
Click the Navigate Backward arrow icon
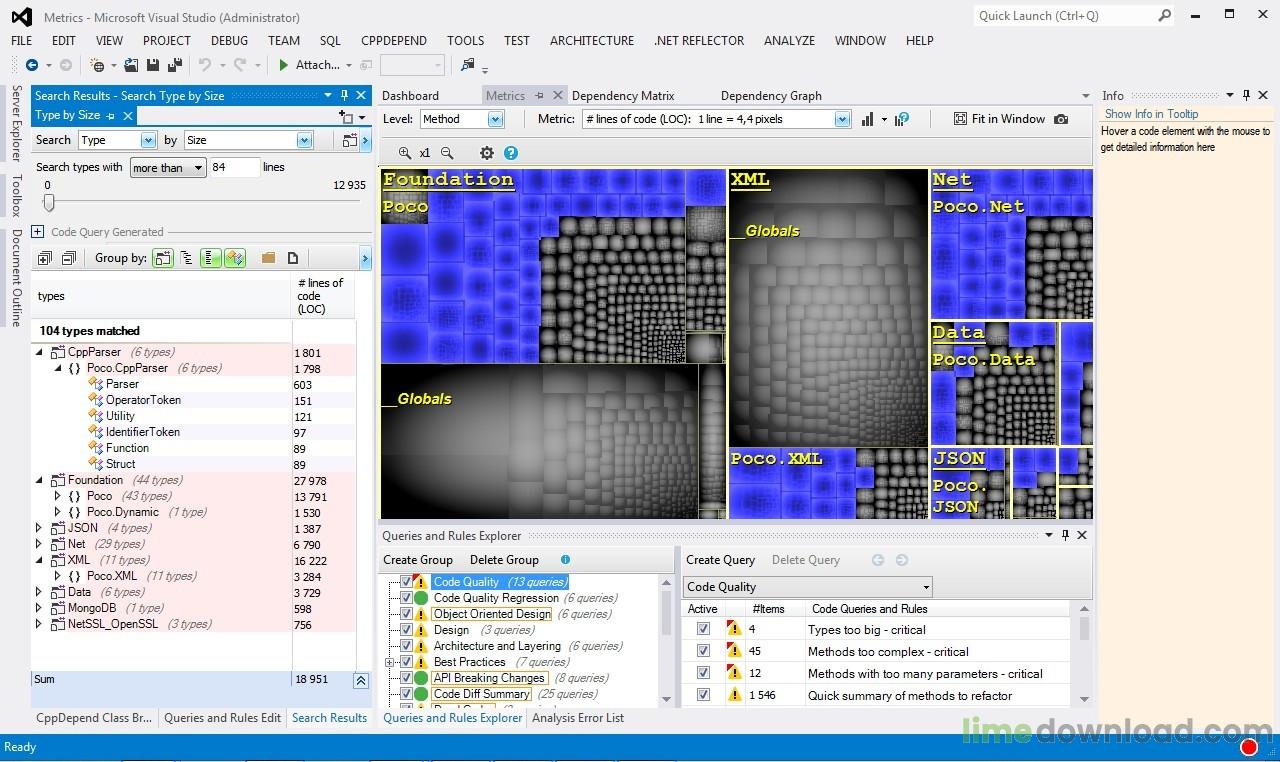tap(32, 65)
